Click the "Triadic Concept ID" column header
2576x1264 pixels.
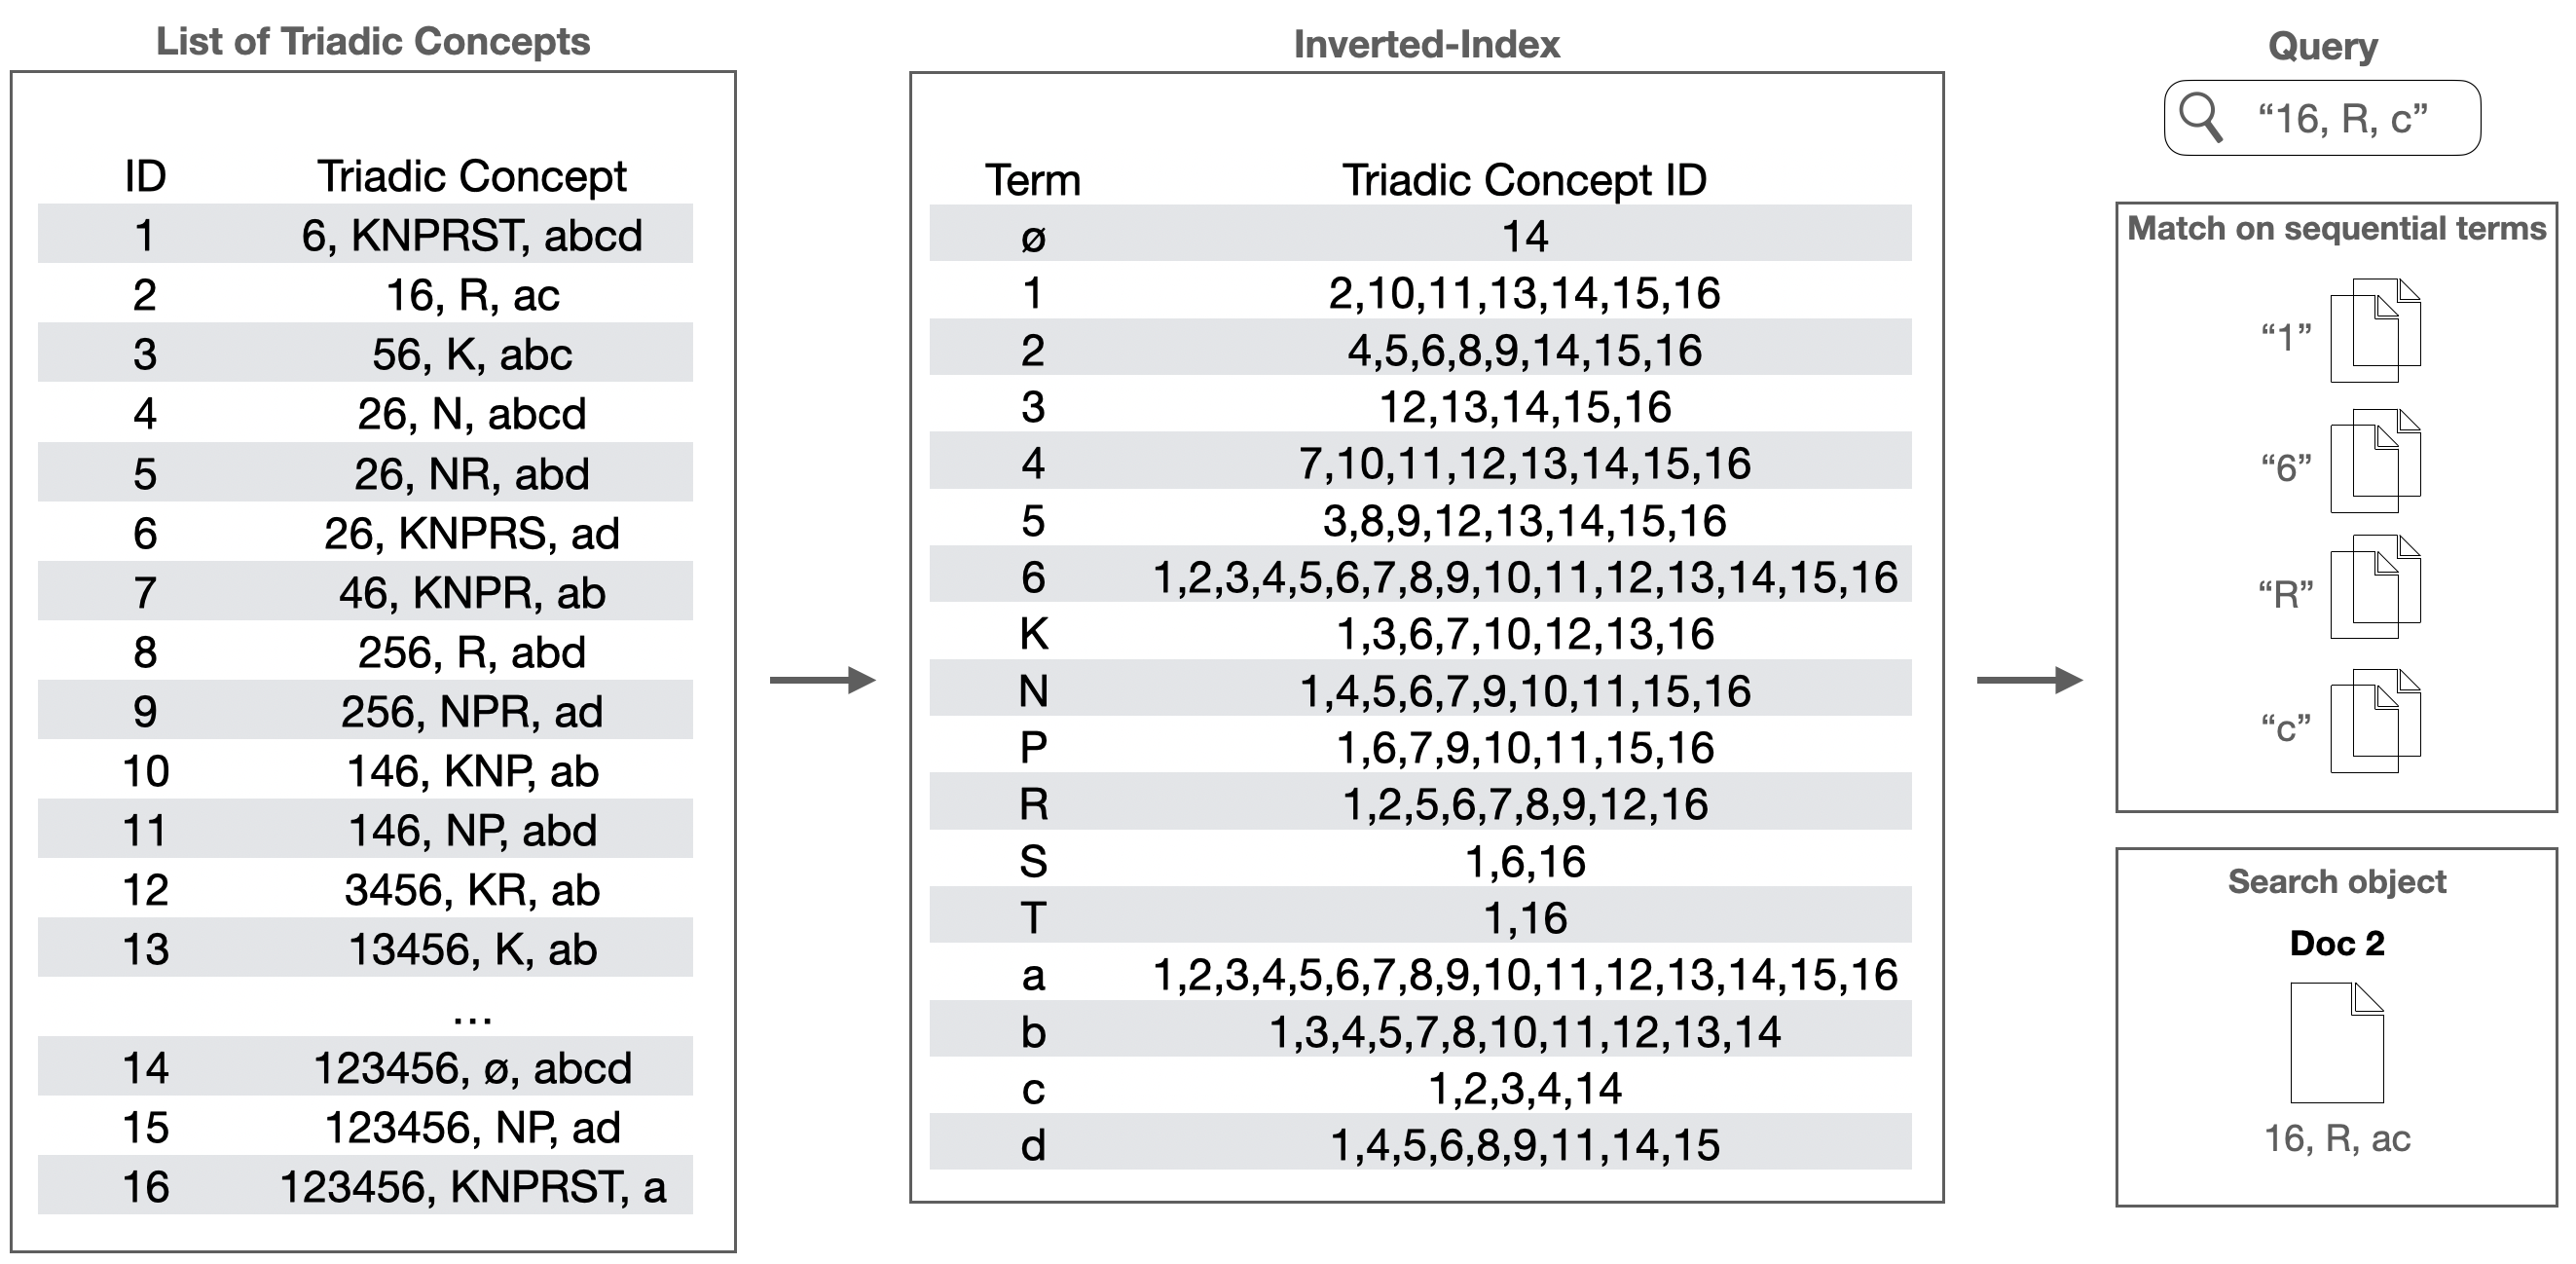[1523, 180]
